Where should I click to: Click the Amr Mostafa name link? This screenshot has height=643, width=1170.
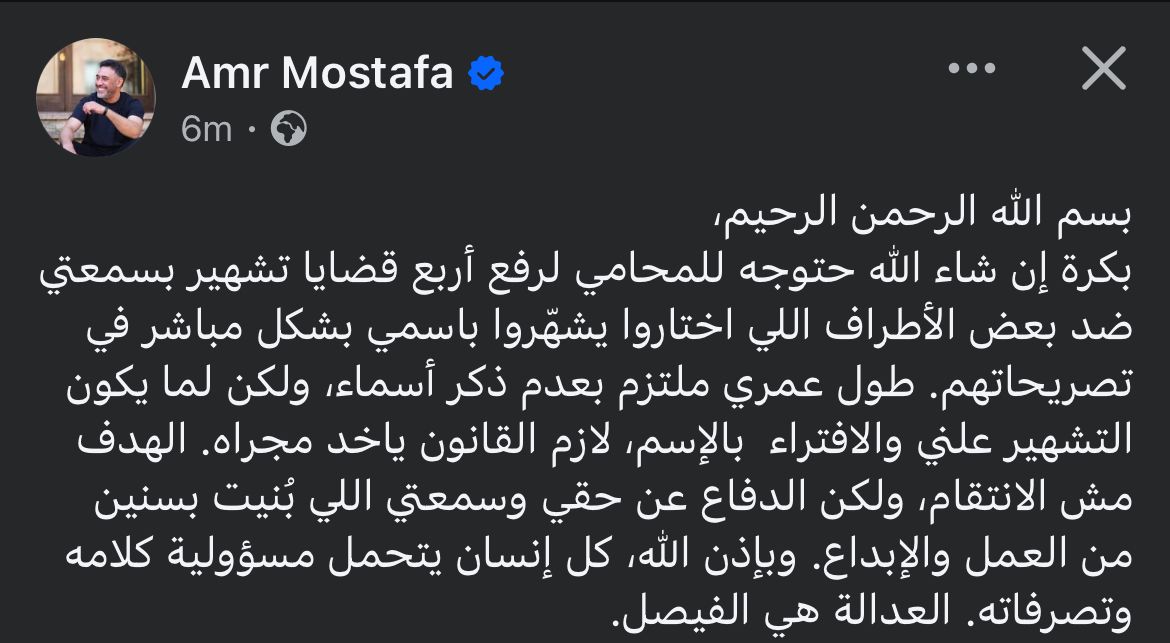coord(317,74)
